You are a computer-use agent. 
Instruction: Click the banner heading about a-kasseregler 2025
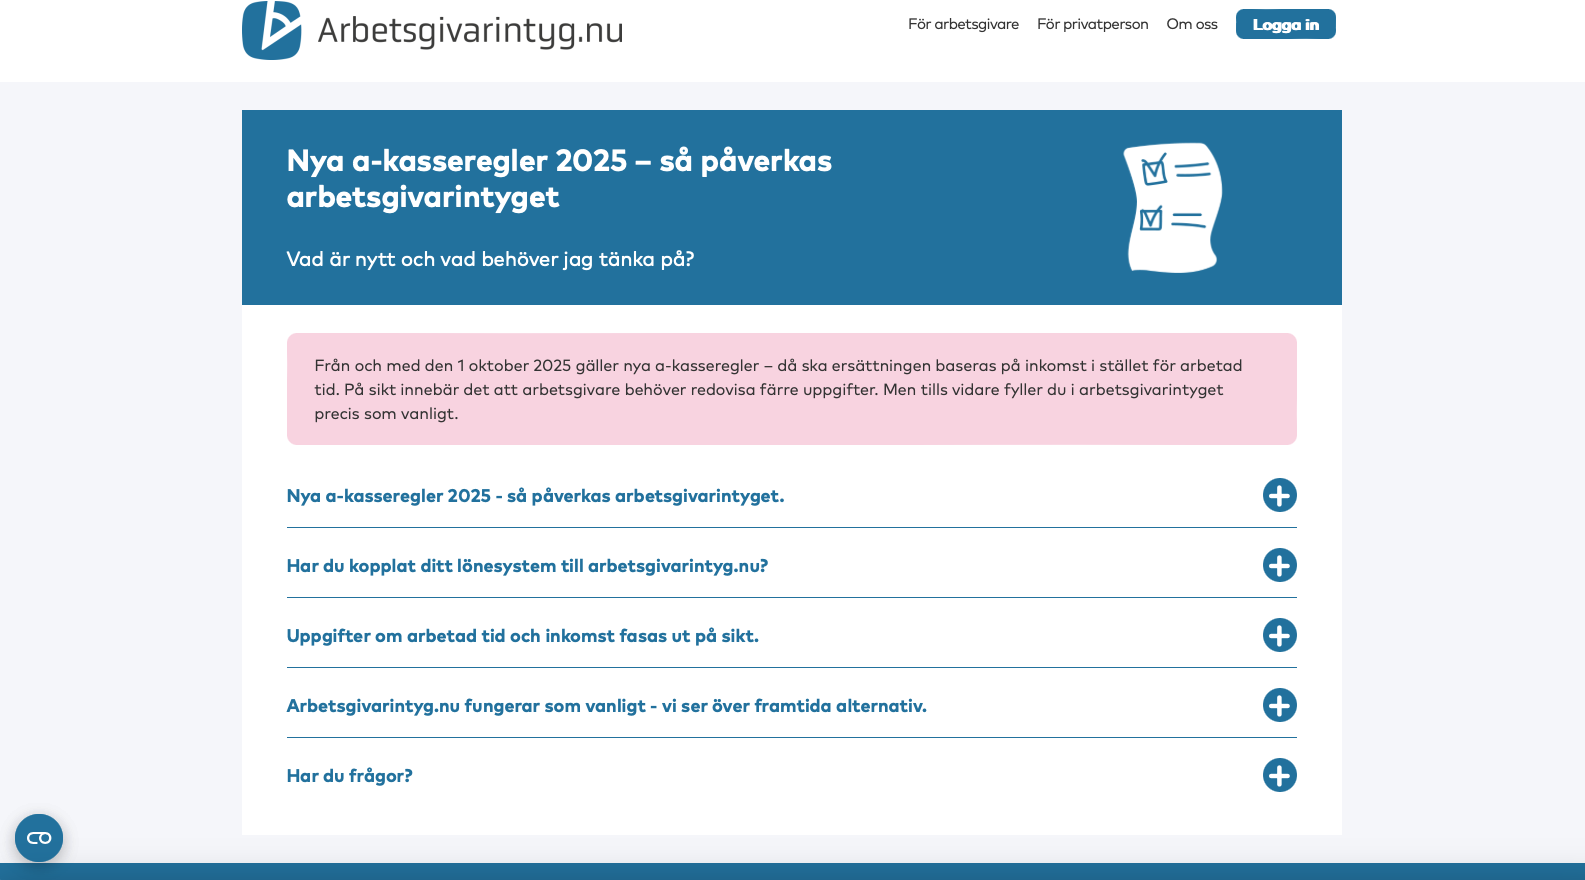coord(558,179)
